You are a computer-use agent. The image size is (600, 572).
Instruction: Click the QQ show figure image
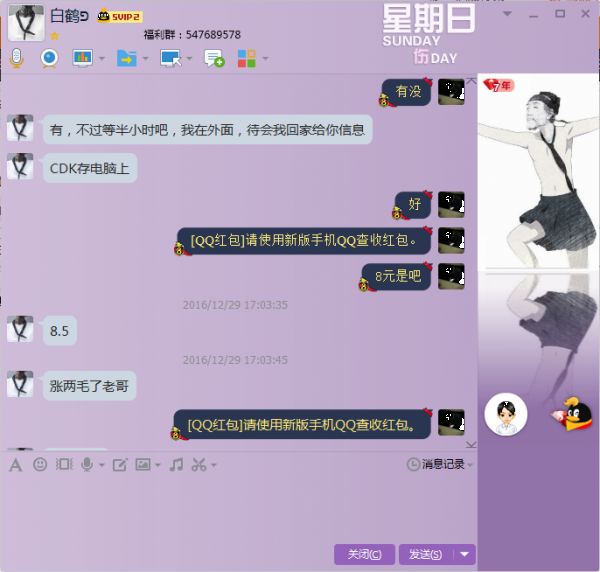tap(538, 174)
